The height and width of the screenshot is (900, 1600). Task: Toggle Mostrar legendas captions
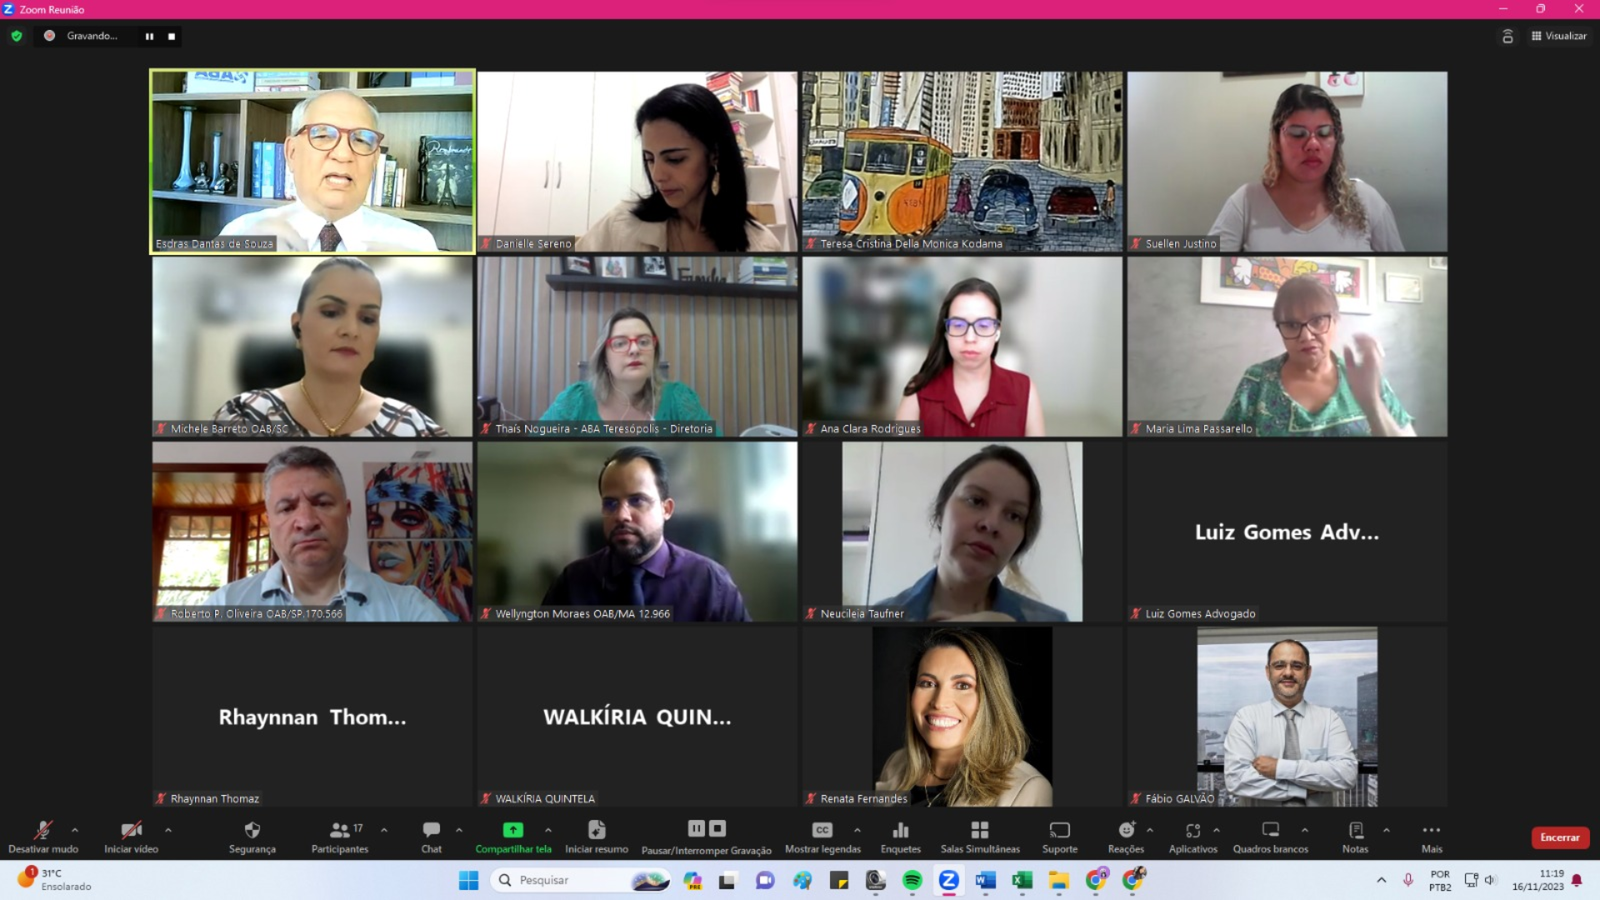click(822, 836)
